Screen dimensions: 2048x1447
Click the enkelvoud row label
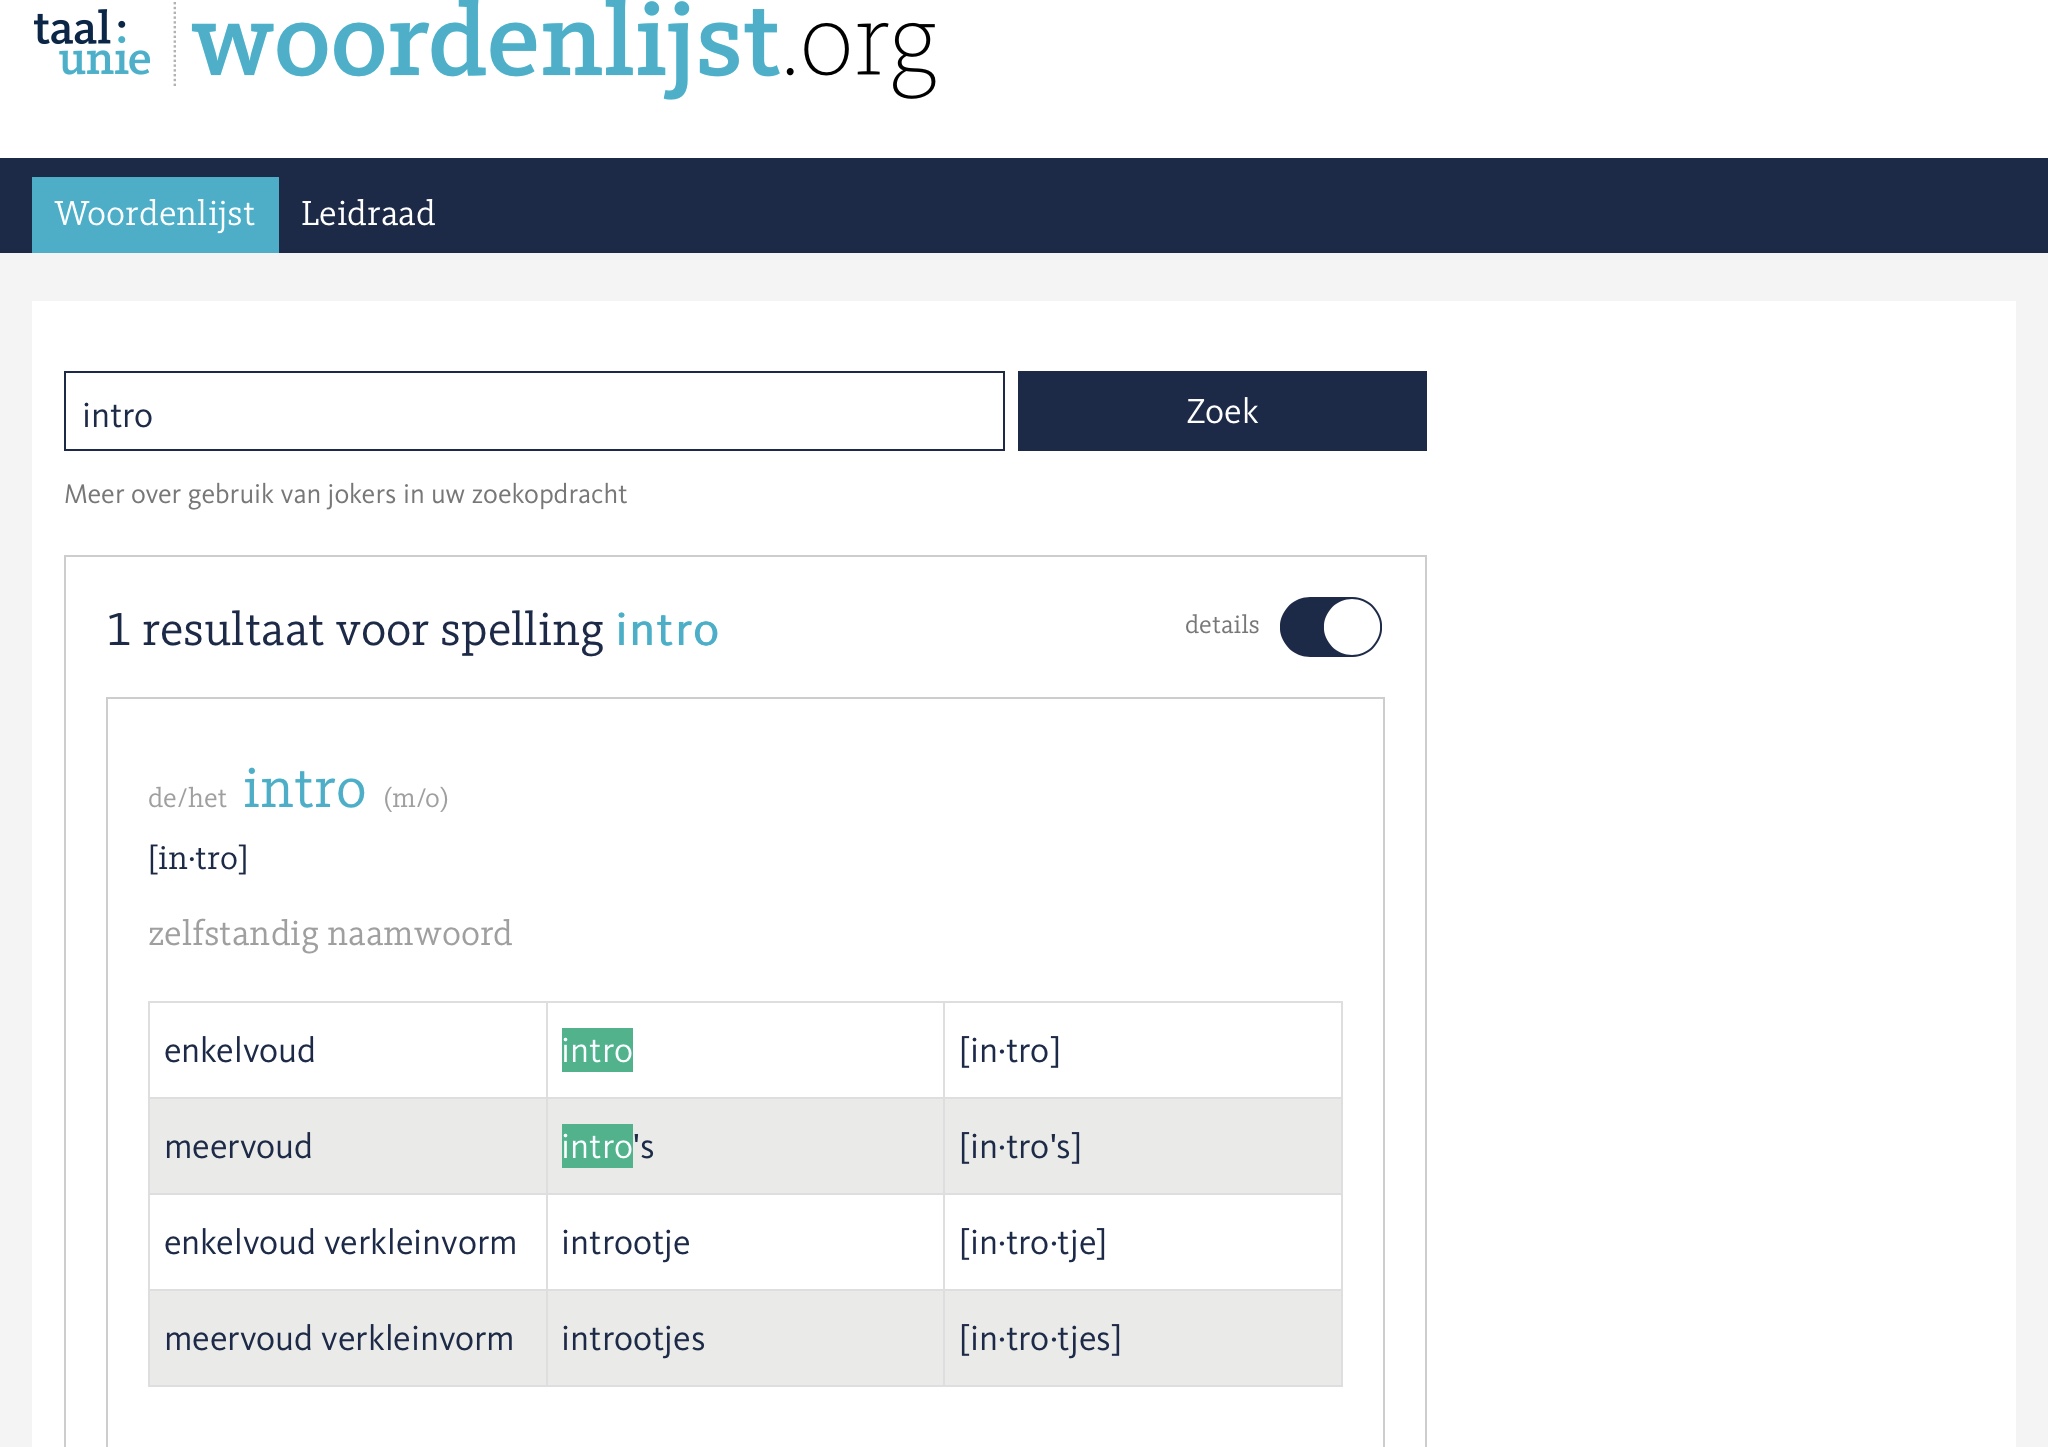pos(239,1050)
